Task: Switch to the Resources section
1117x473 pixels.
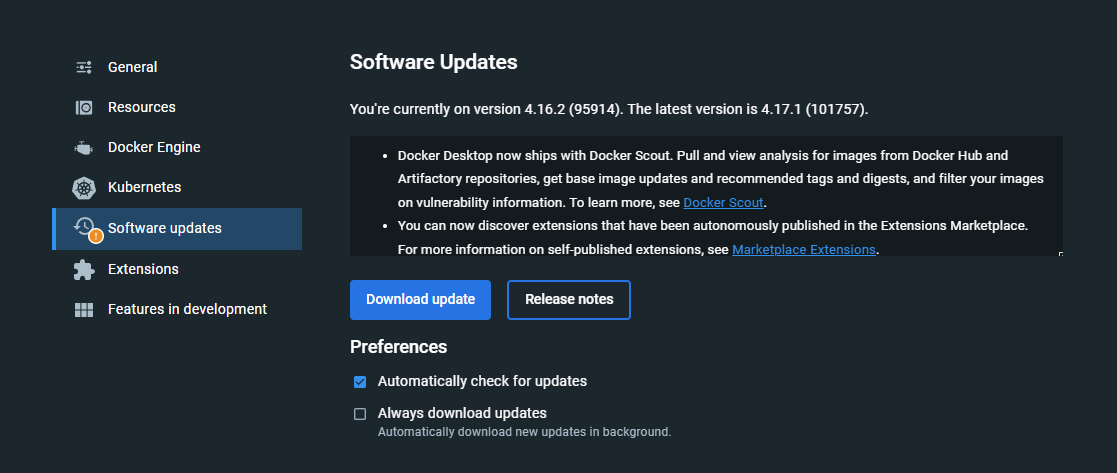Action: (142, 107)
